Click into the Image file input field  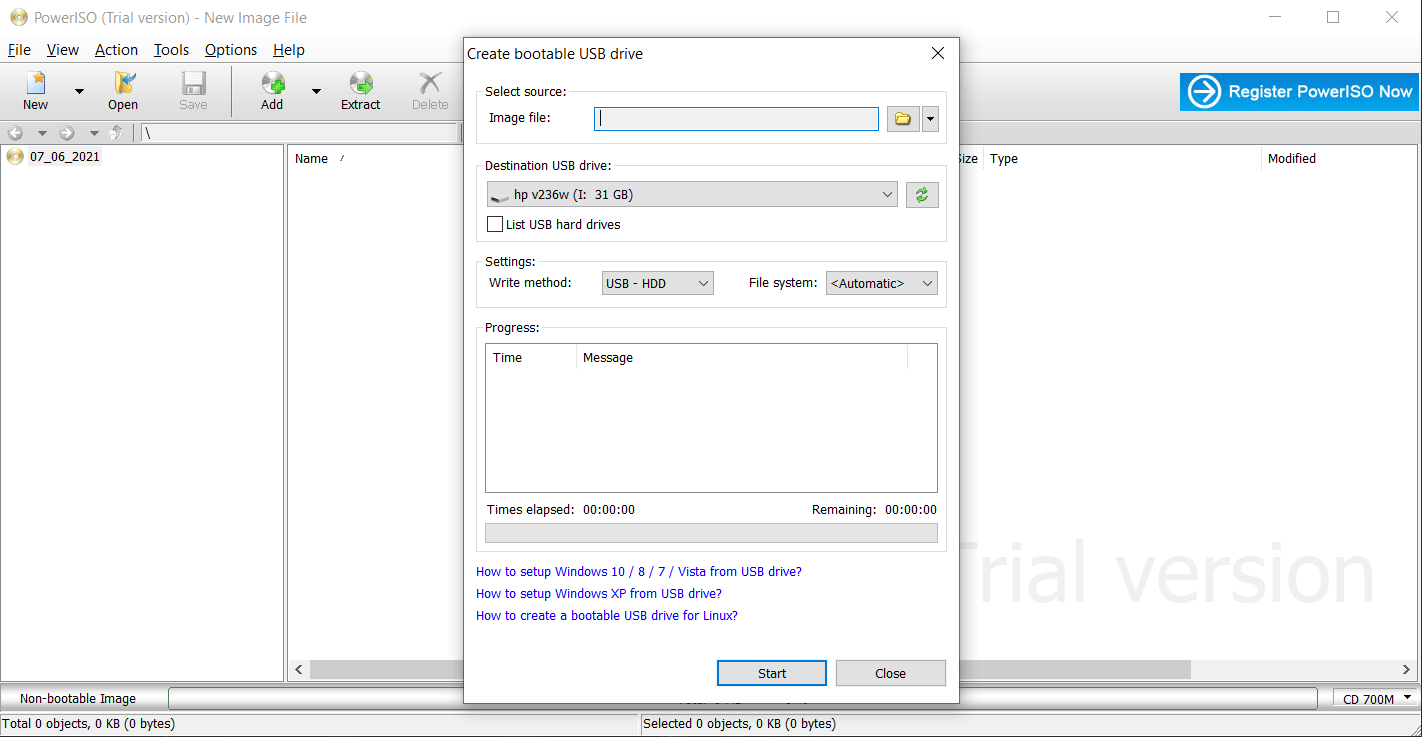click(736, 119)
